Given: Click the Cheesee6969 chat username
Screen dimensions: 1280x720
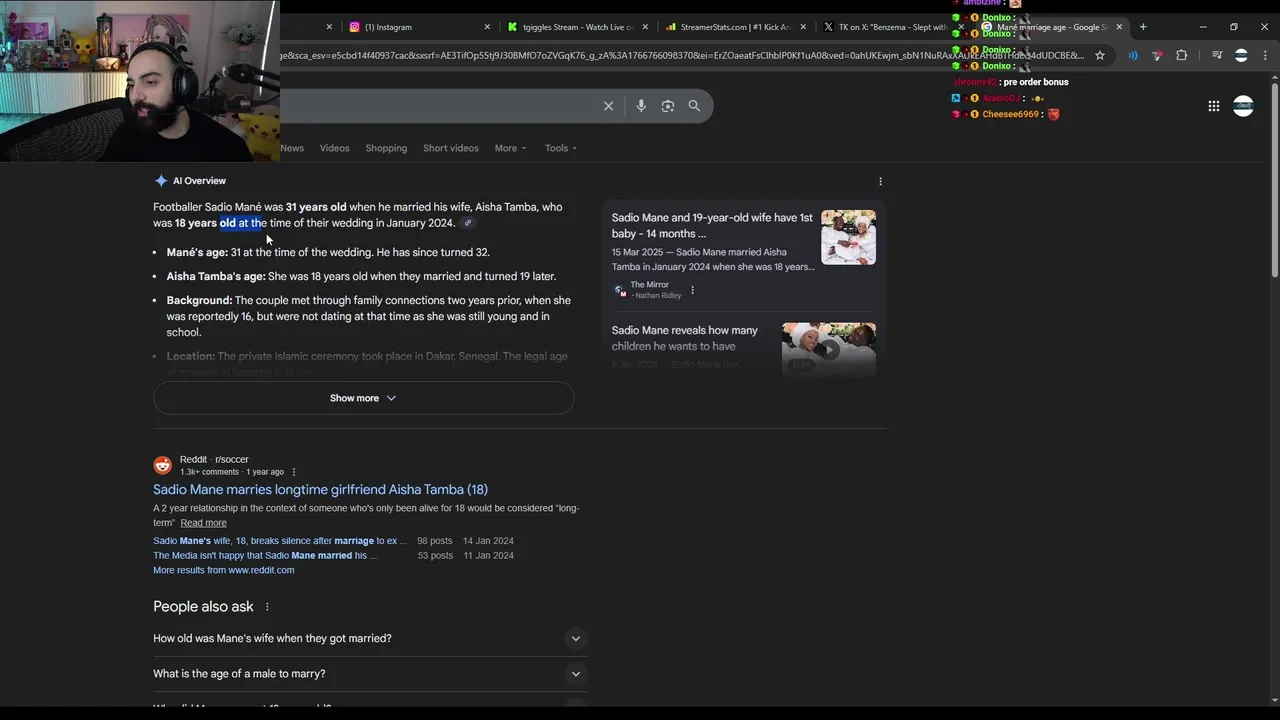Looking at the screenshot, I should (x=1010, y=114).
